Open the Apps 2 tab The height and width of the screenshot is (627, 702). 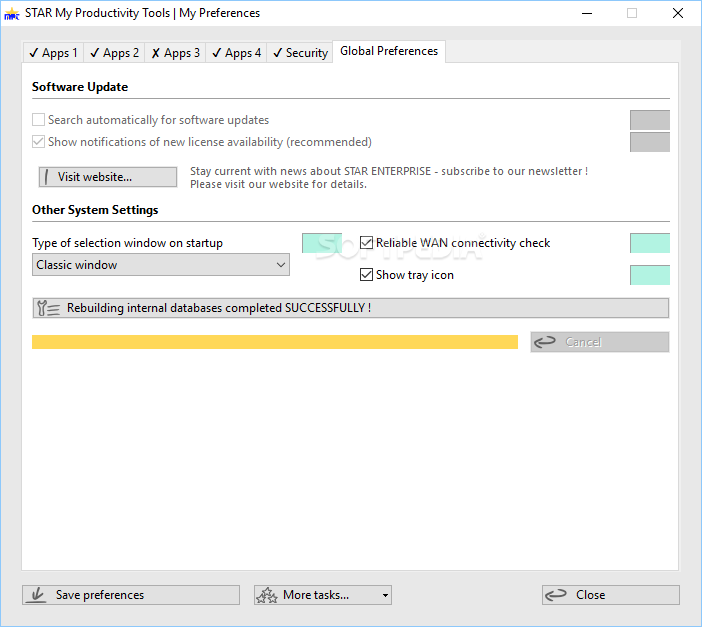coord(114,53)
